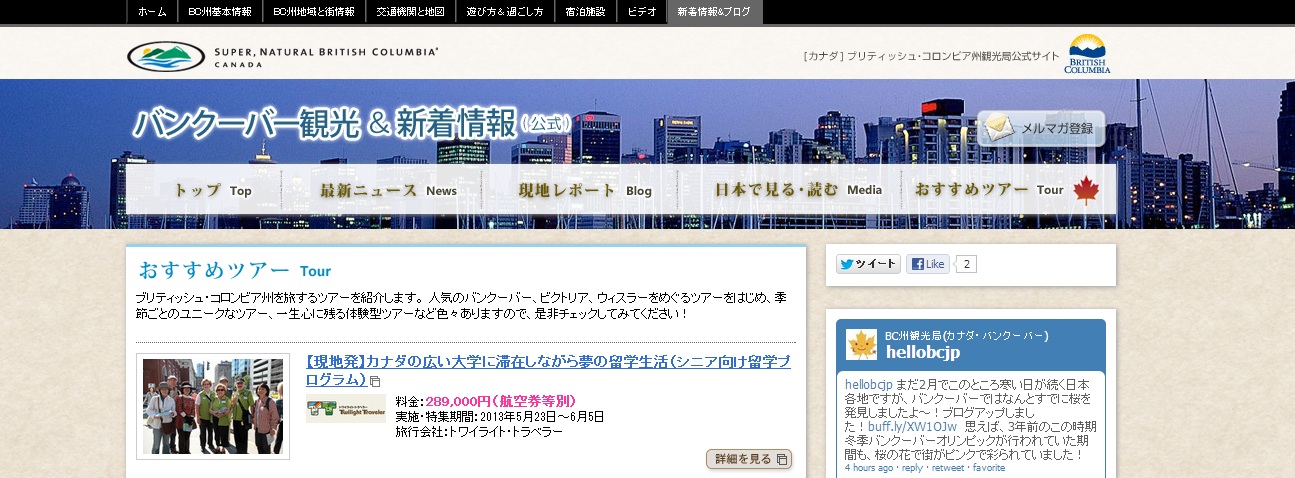Open the 交通機関と地図 menu item

tap(409, 12)
